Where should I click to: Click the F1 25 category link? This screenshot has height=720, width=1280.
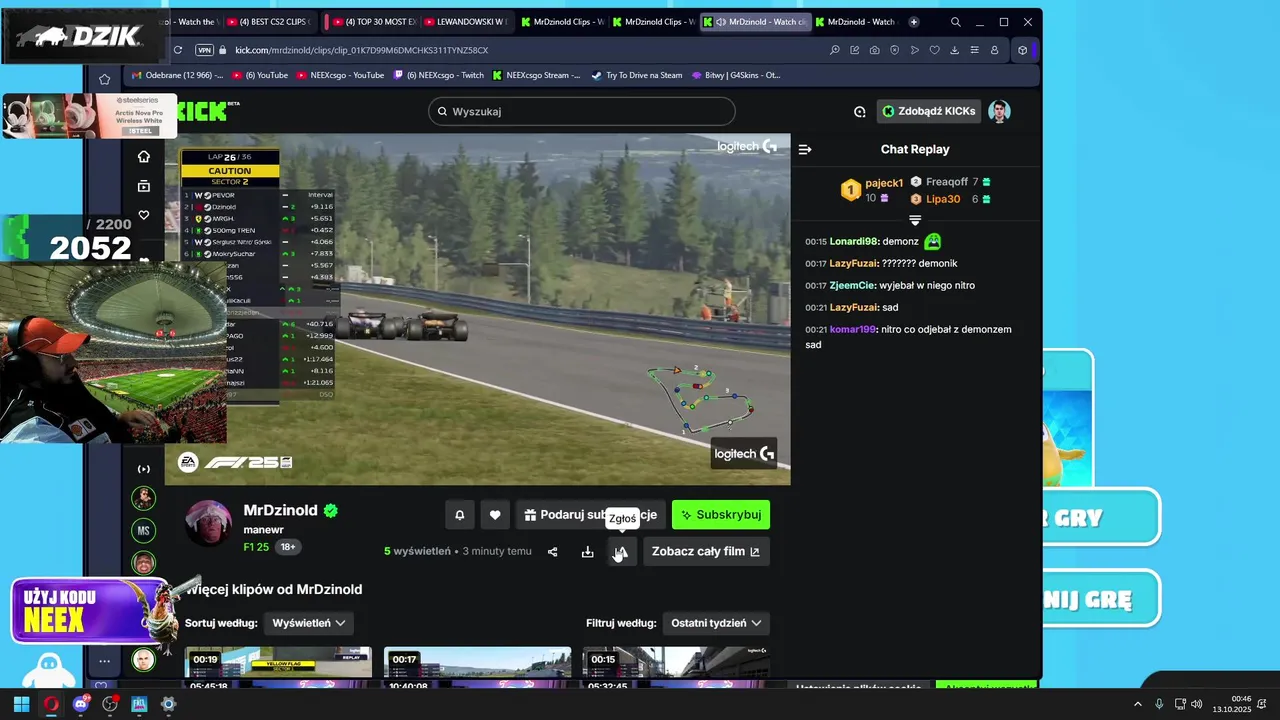tap(256, 547)
